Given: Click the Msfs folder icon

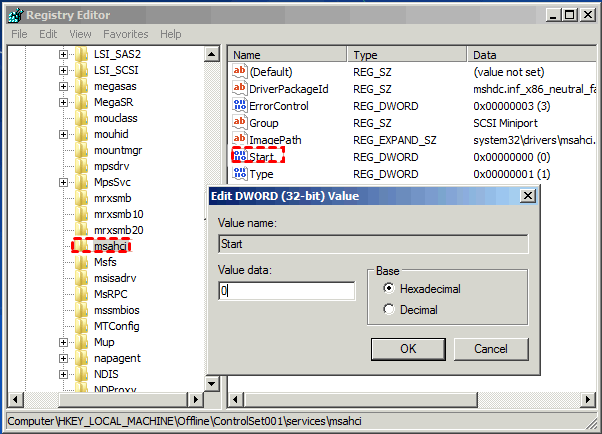Looking at the screenshot, I should pos(81,262).
